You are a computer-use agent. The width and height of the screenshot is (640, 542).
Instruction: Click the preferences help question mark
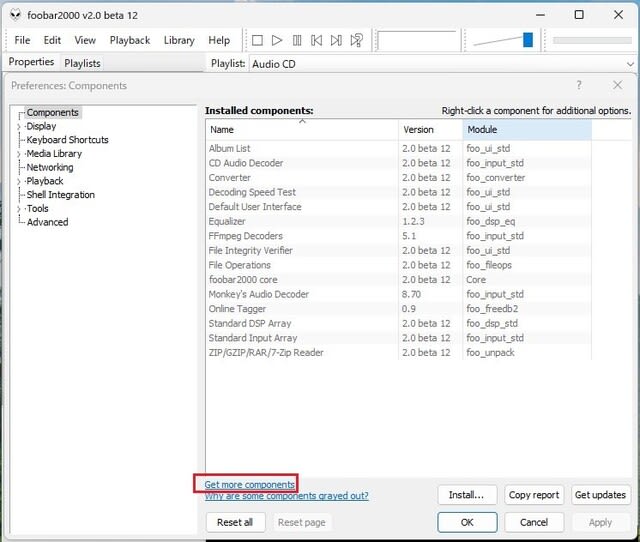tap(579, 85)
